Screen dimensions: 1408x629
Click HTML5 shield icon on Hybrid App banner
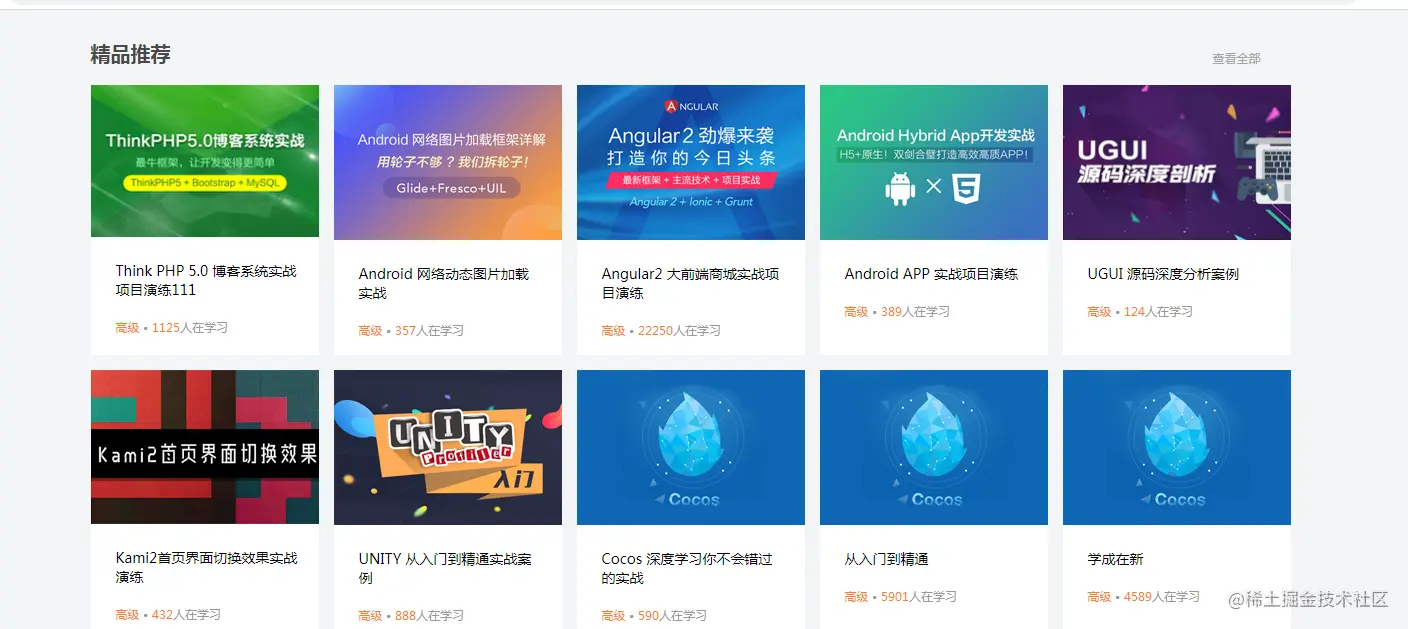point(966,188)
